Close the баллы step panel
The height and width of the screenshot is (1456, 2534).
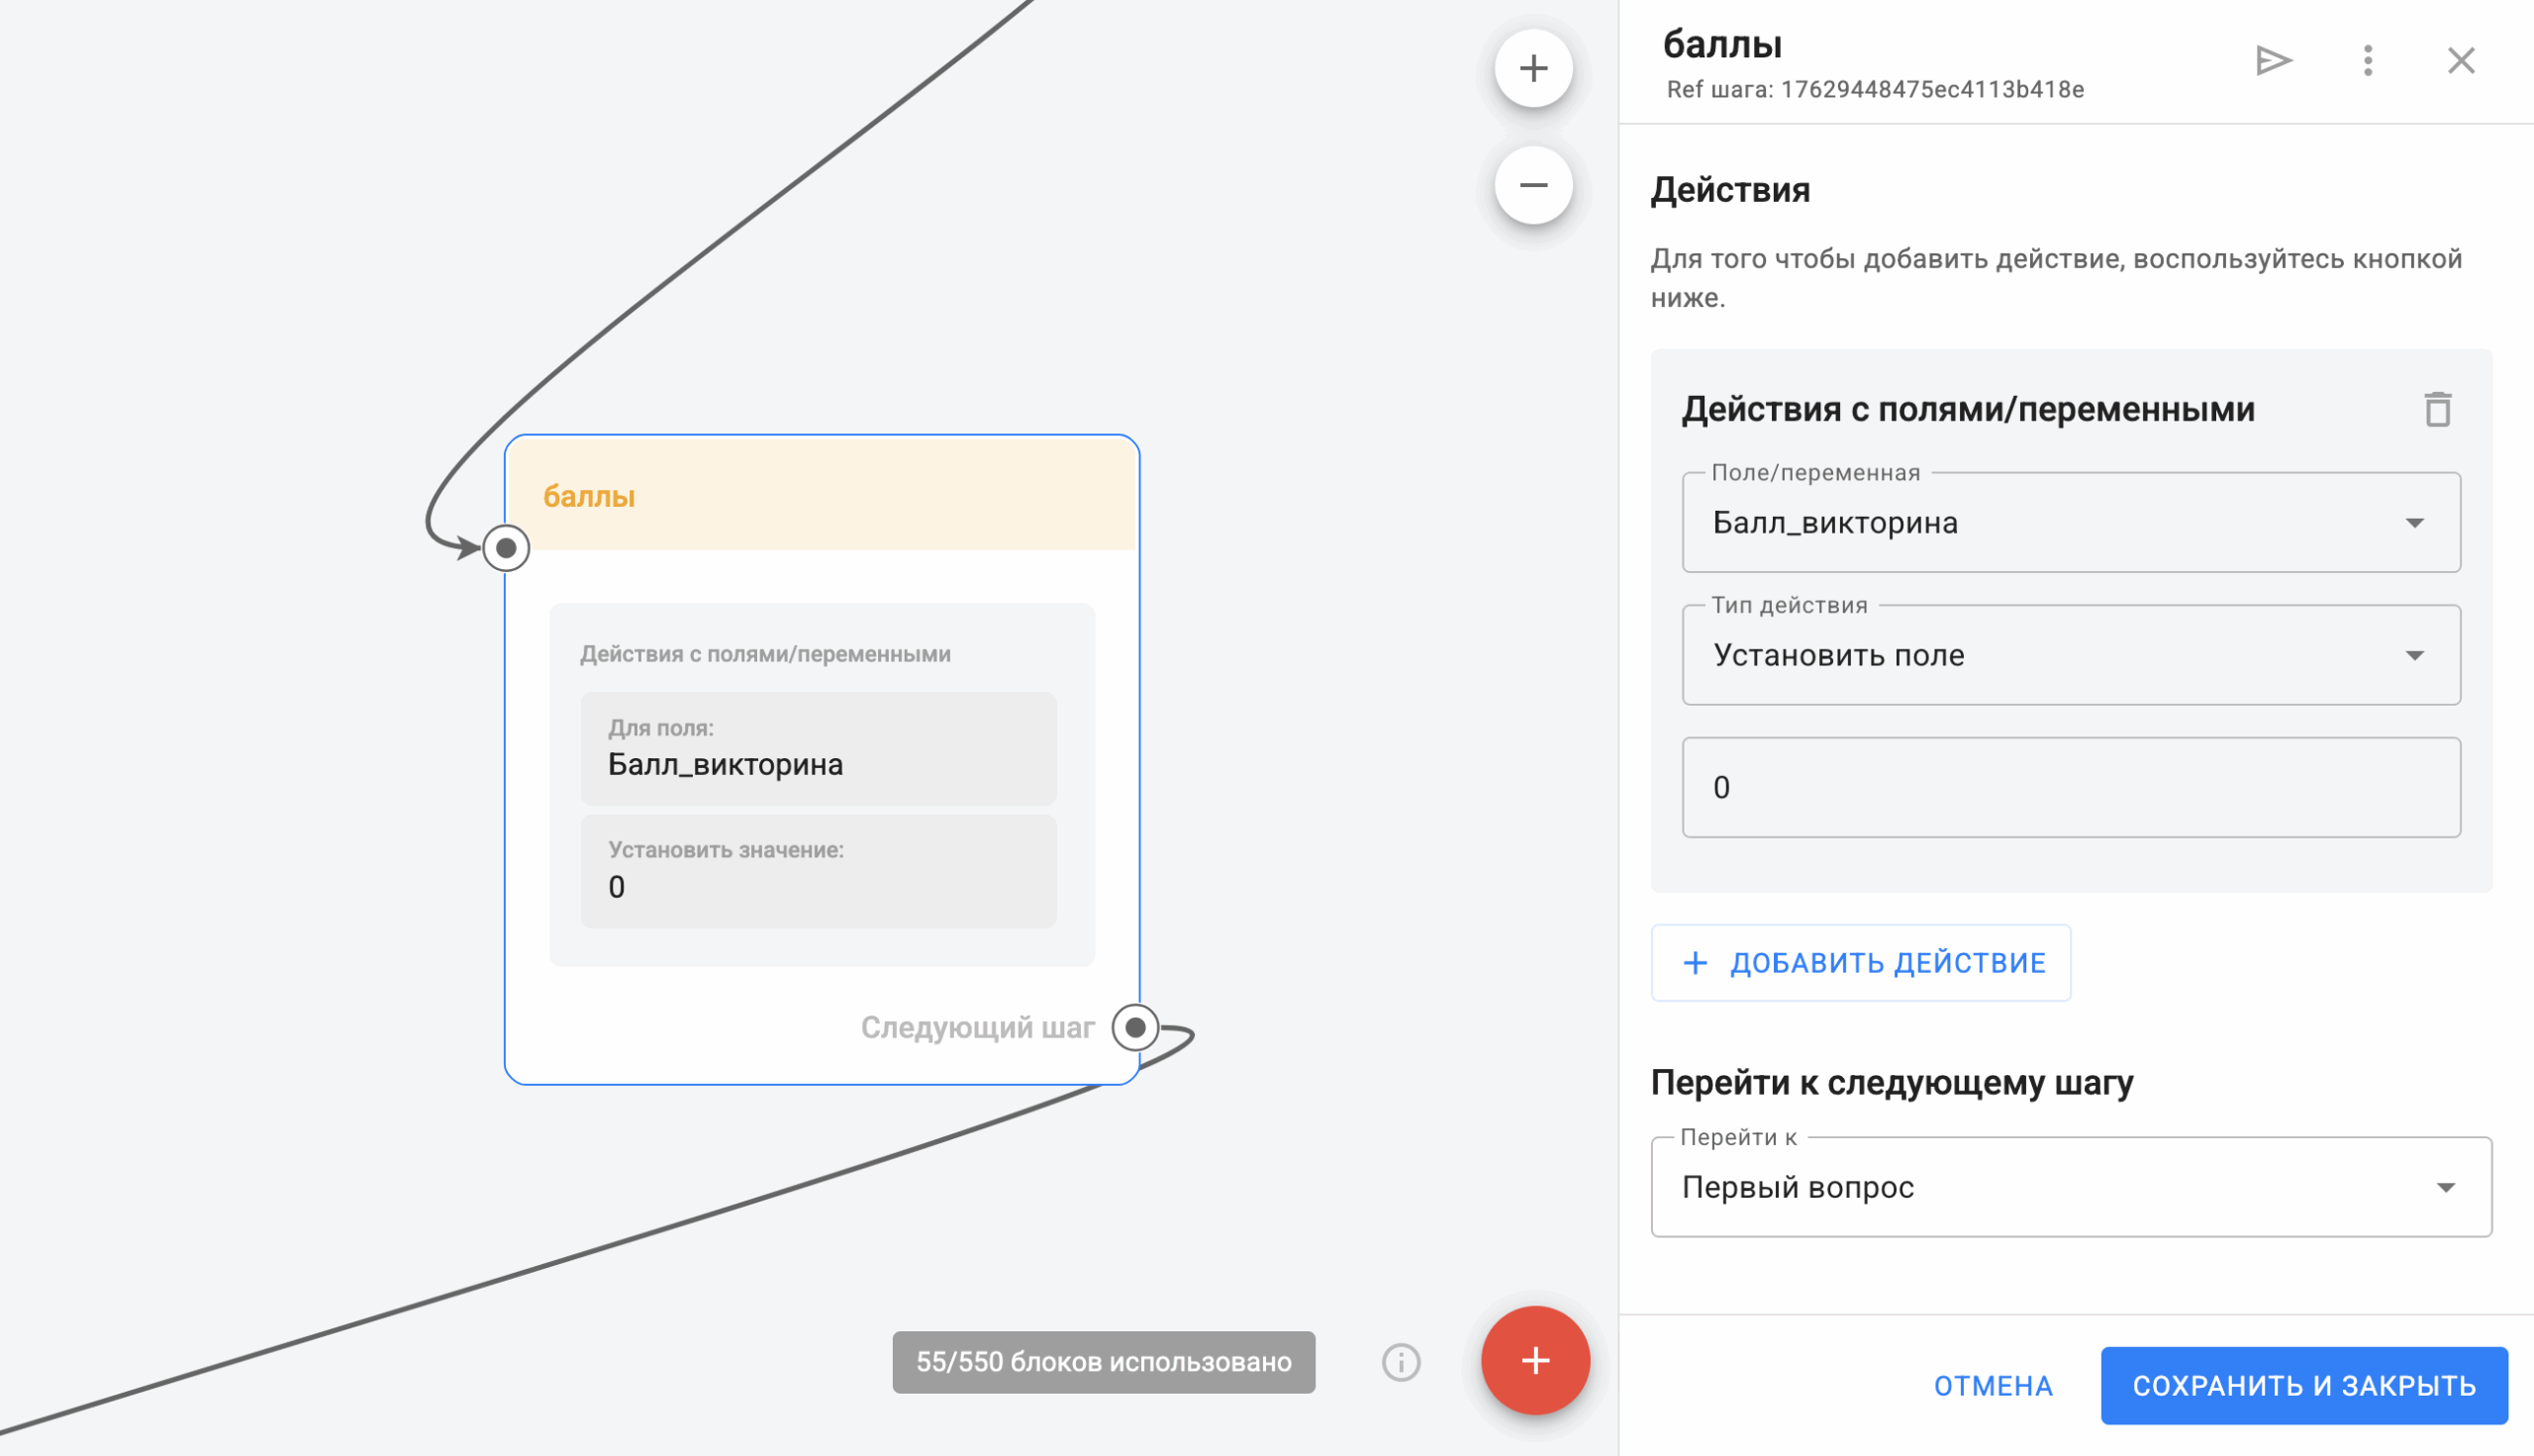click(2460, 61)
